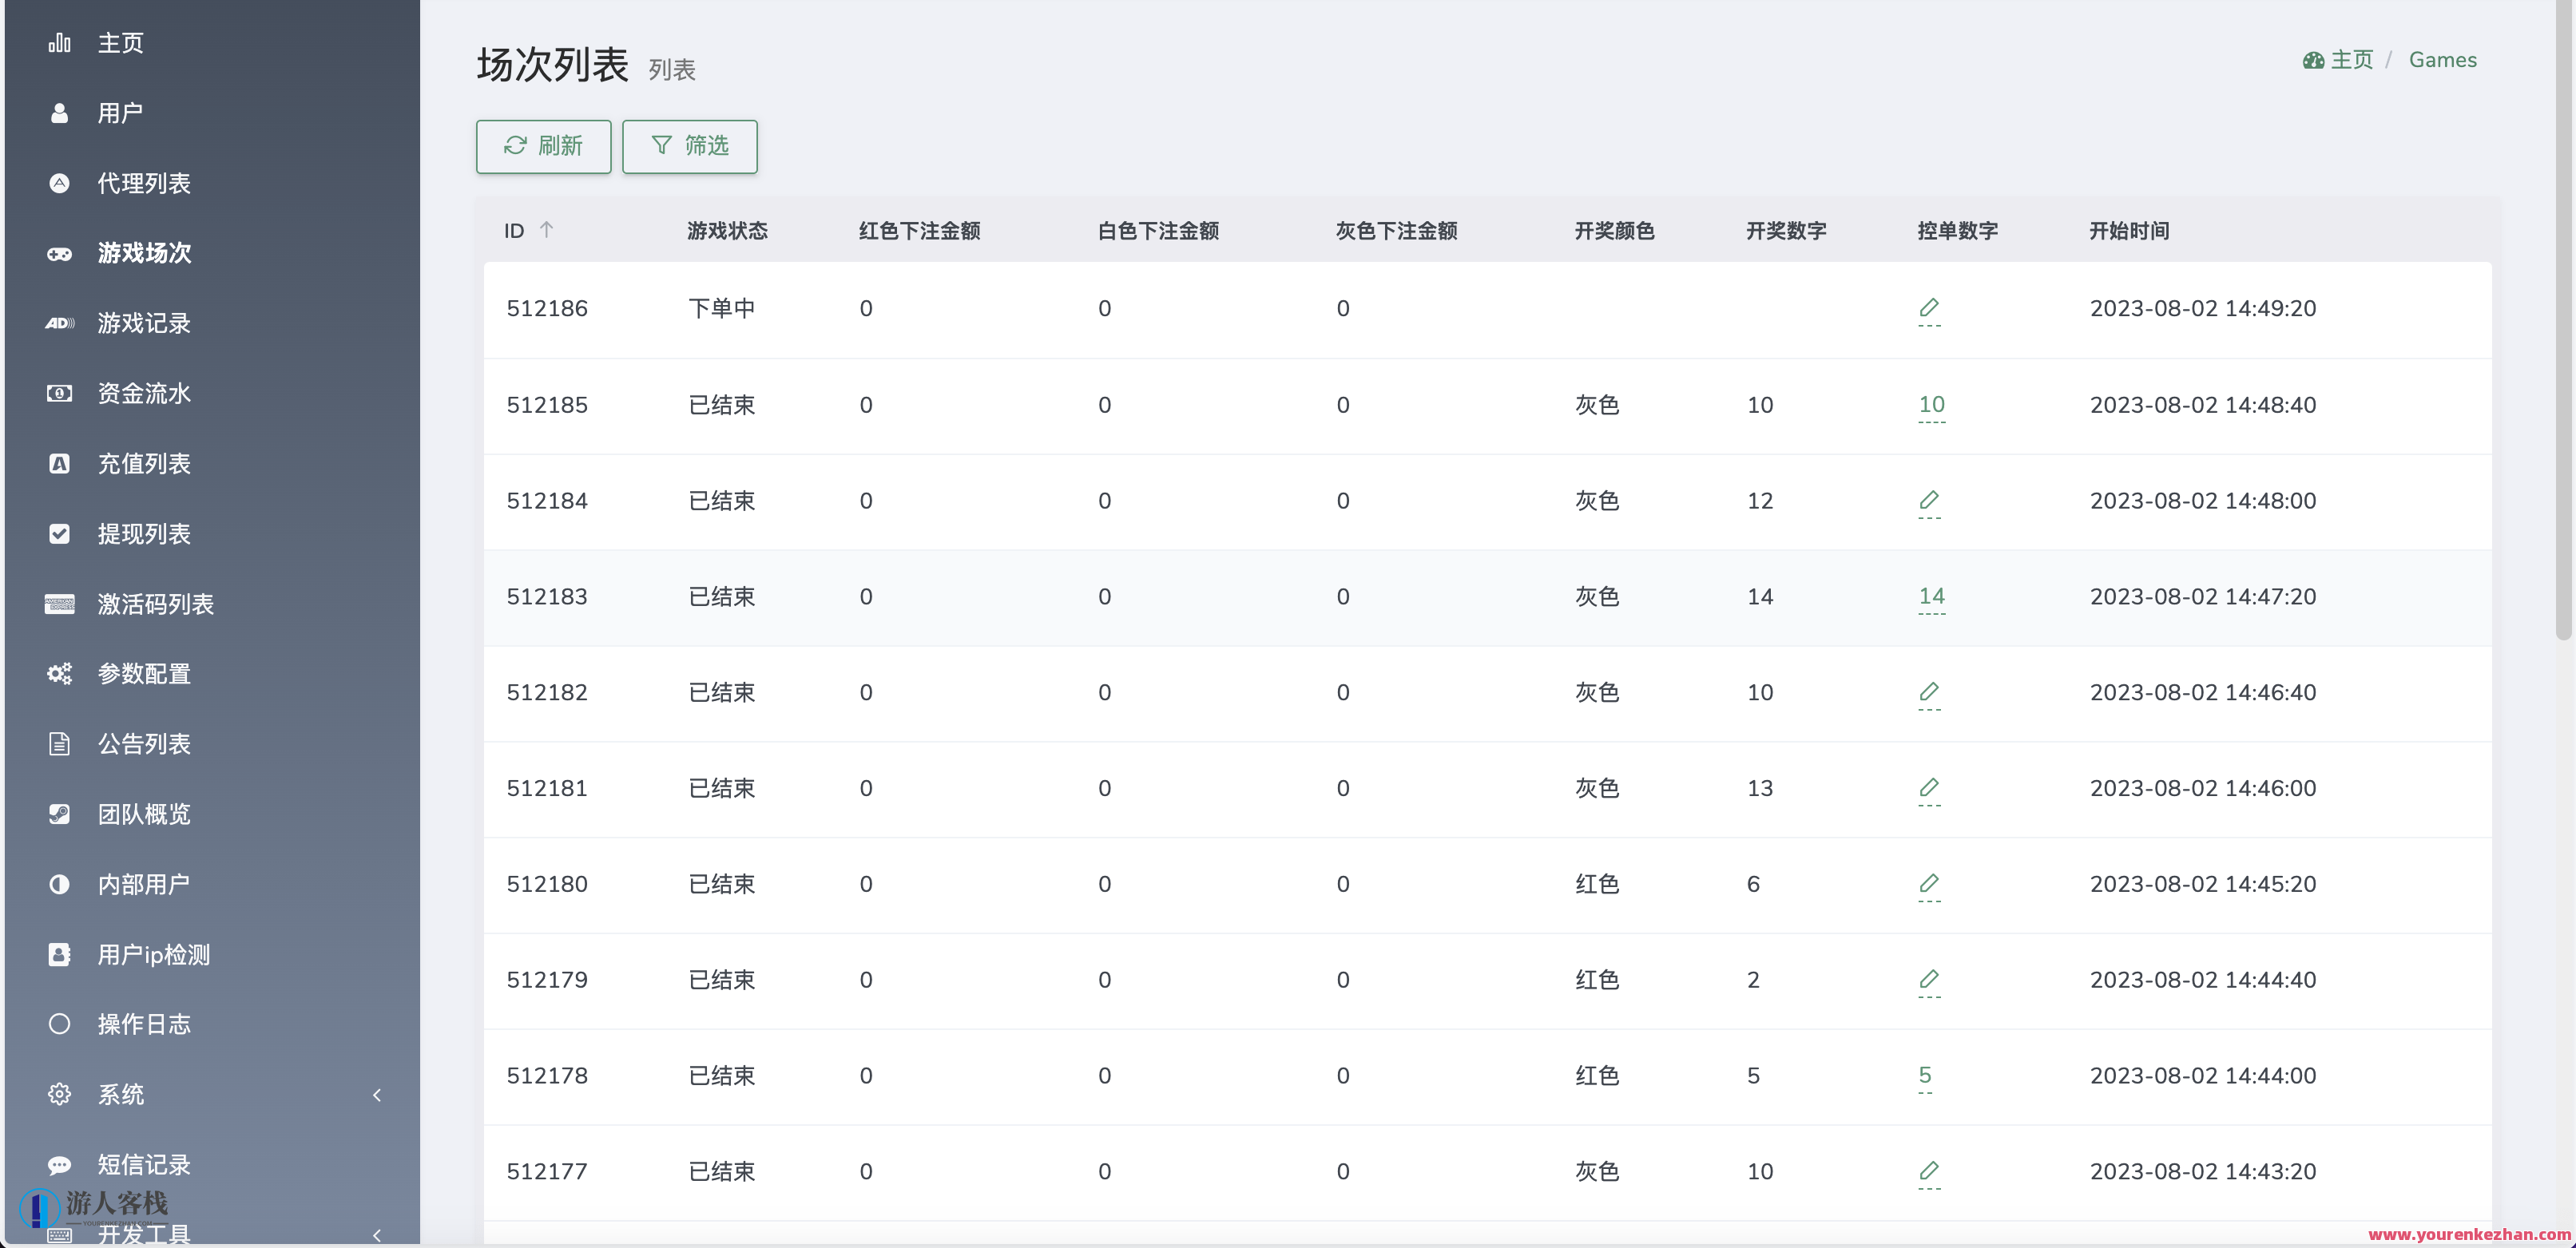Viewport: 2576px width, 1248px height.
Task: Click the edit pencil for session 512186
Action: click(x=1929, y=308)
